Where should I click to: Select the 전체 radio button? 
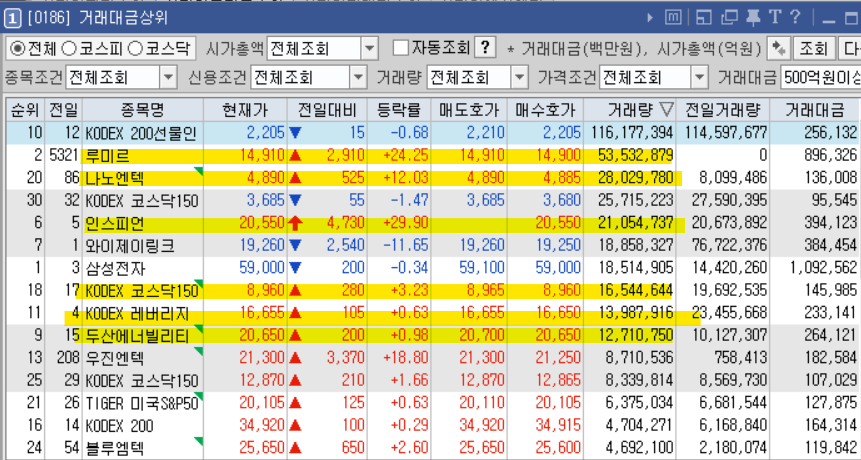point(18,49)
